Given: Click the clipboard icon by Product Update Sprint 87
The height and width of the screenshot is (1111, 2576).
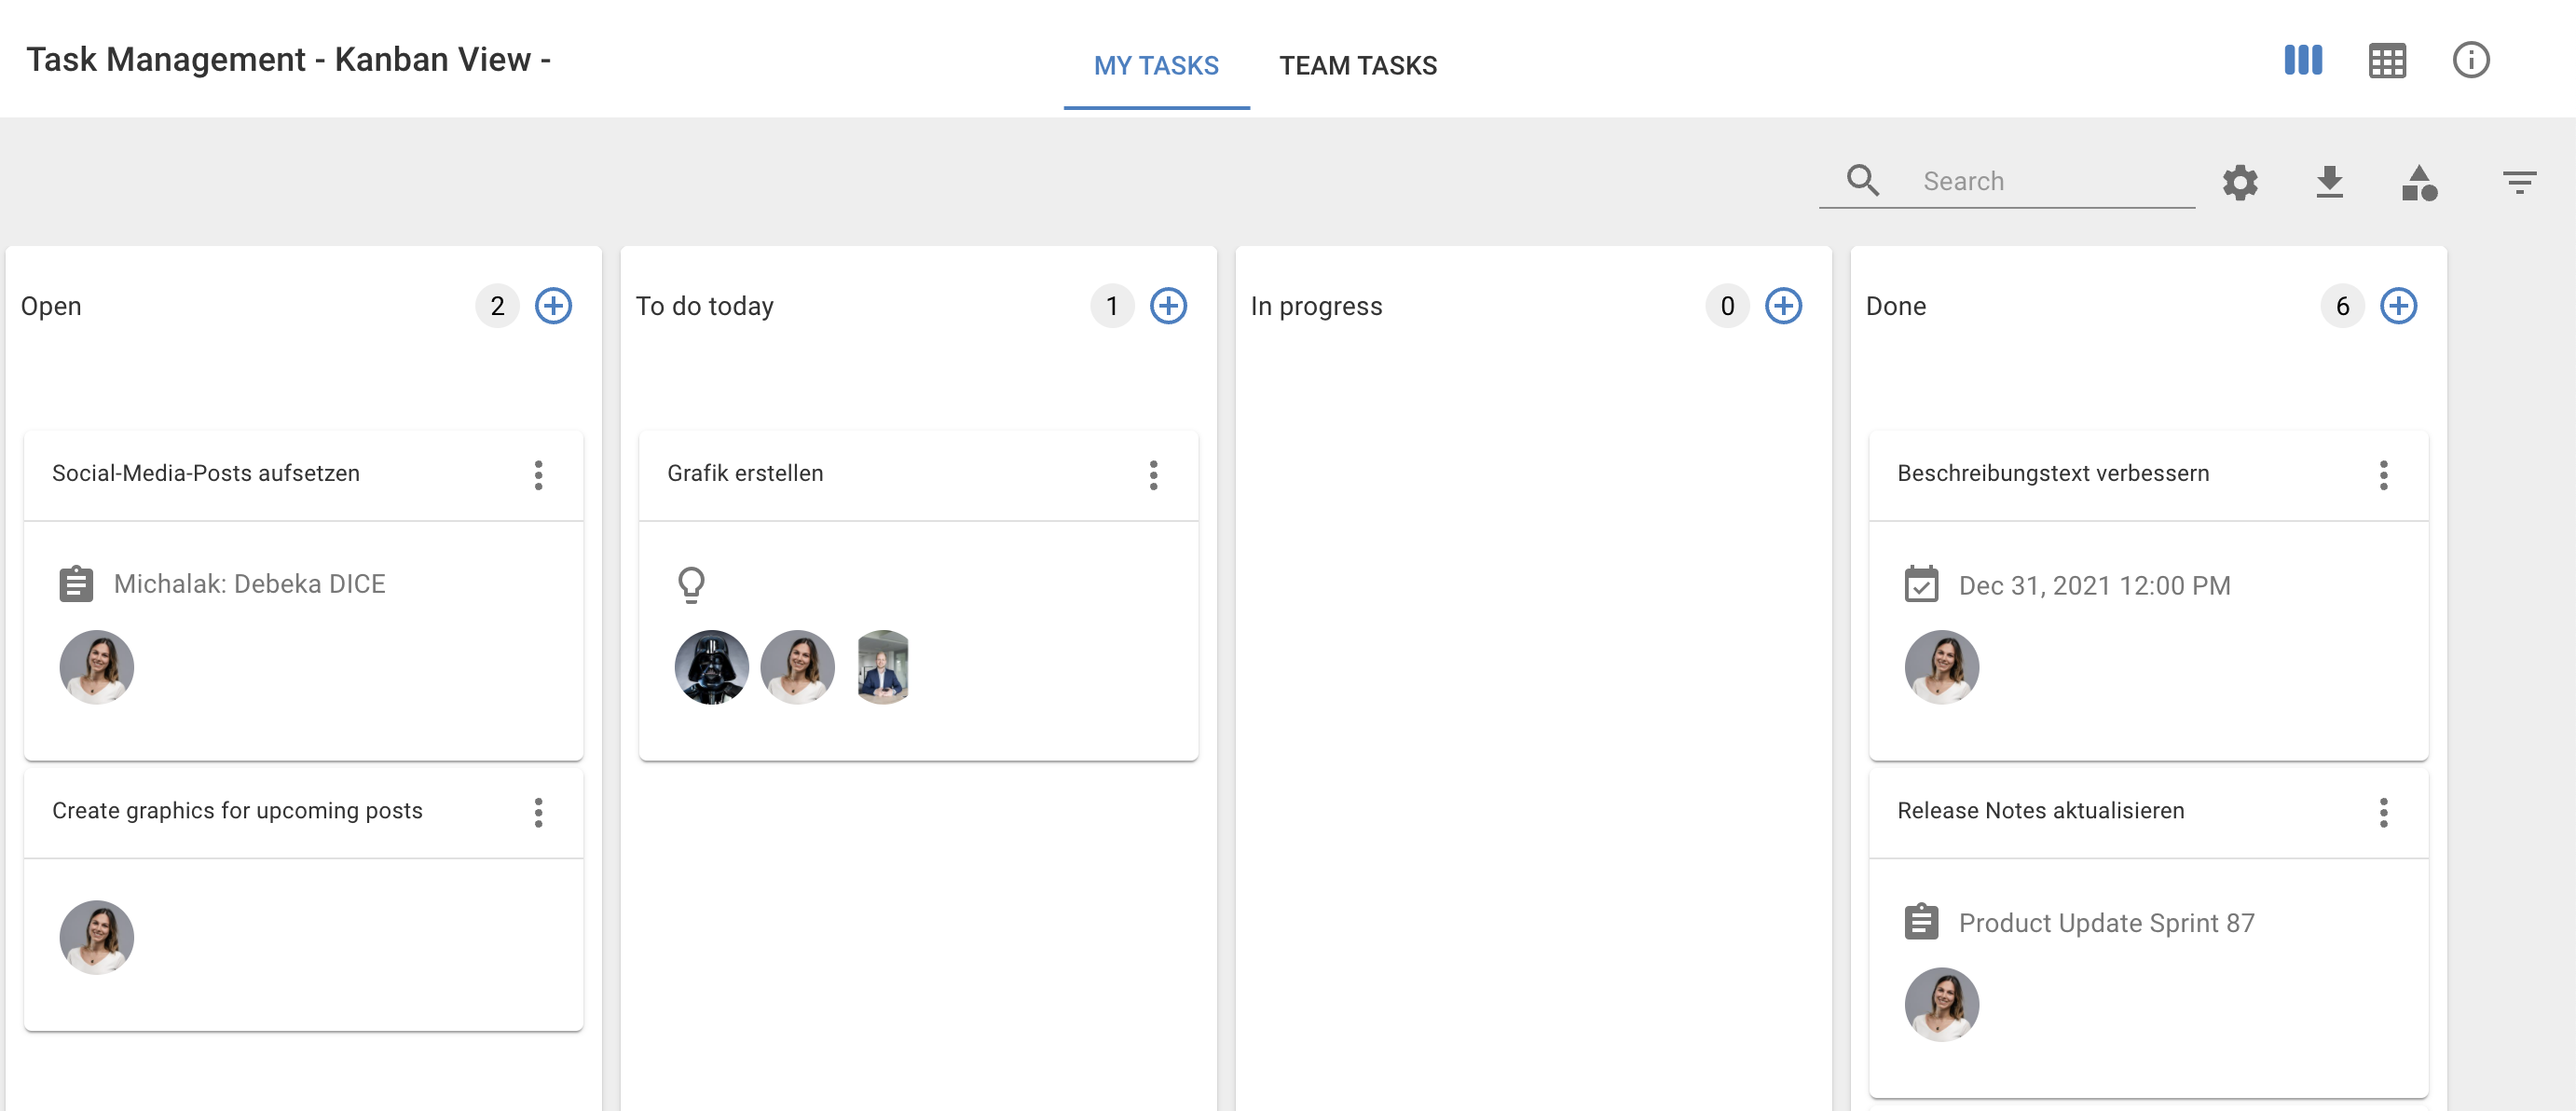Looking at the screenshot, I should 1921,922.
